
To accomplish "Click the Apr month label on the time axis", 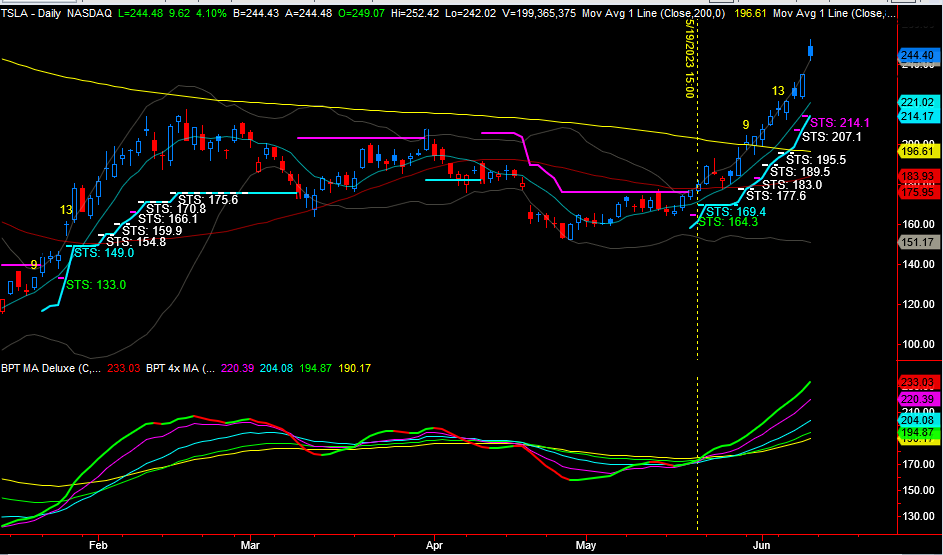I will (434, 544).
